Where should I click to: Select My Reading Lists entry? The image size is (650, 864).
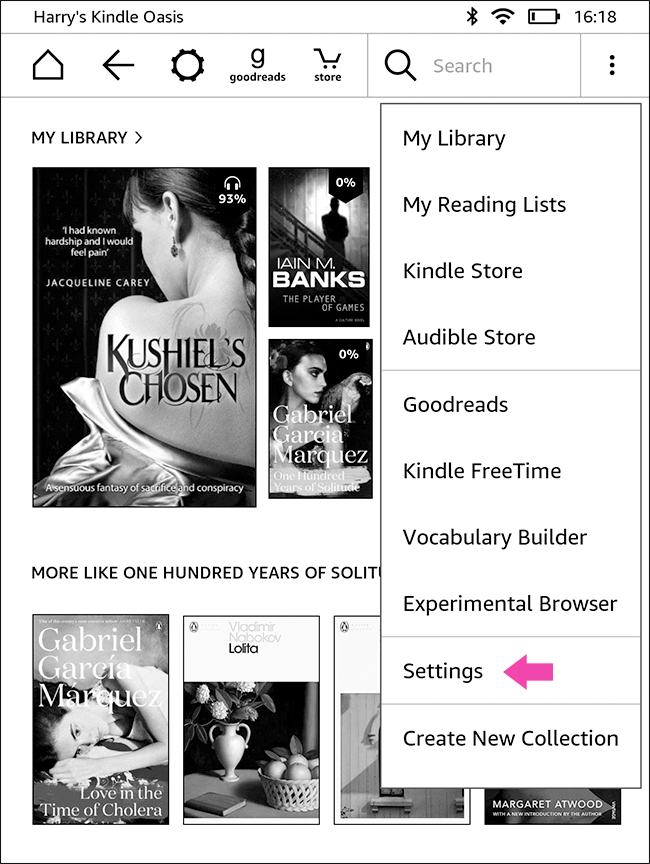[511, 204]
